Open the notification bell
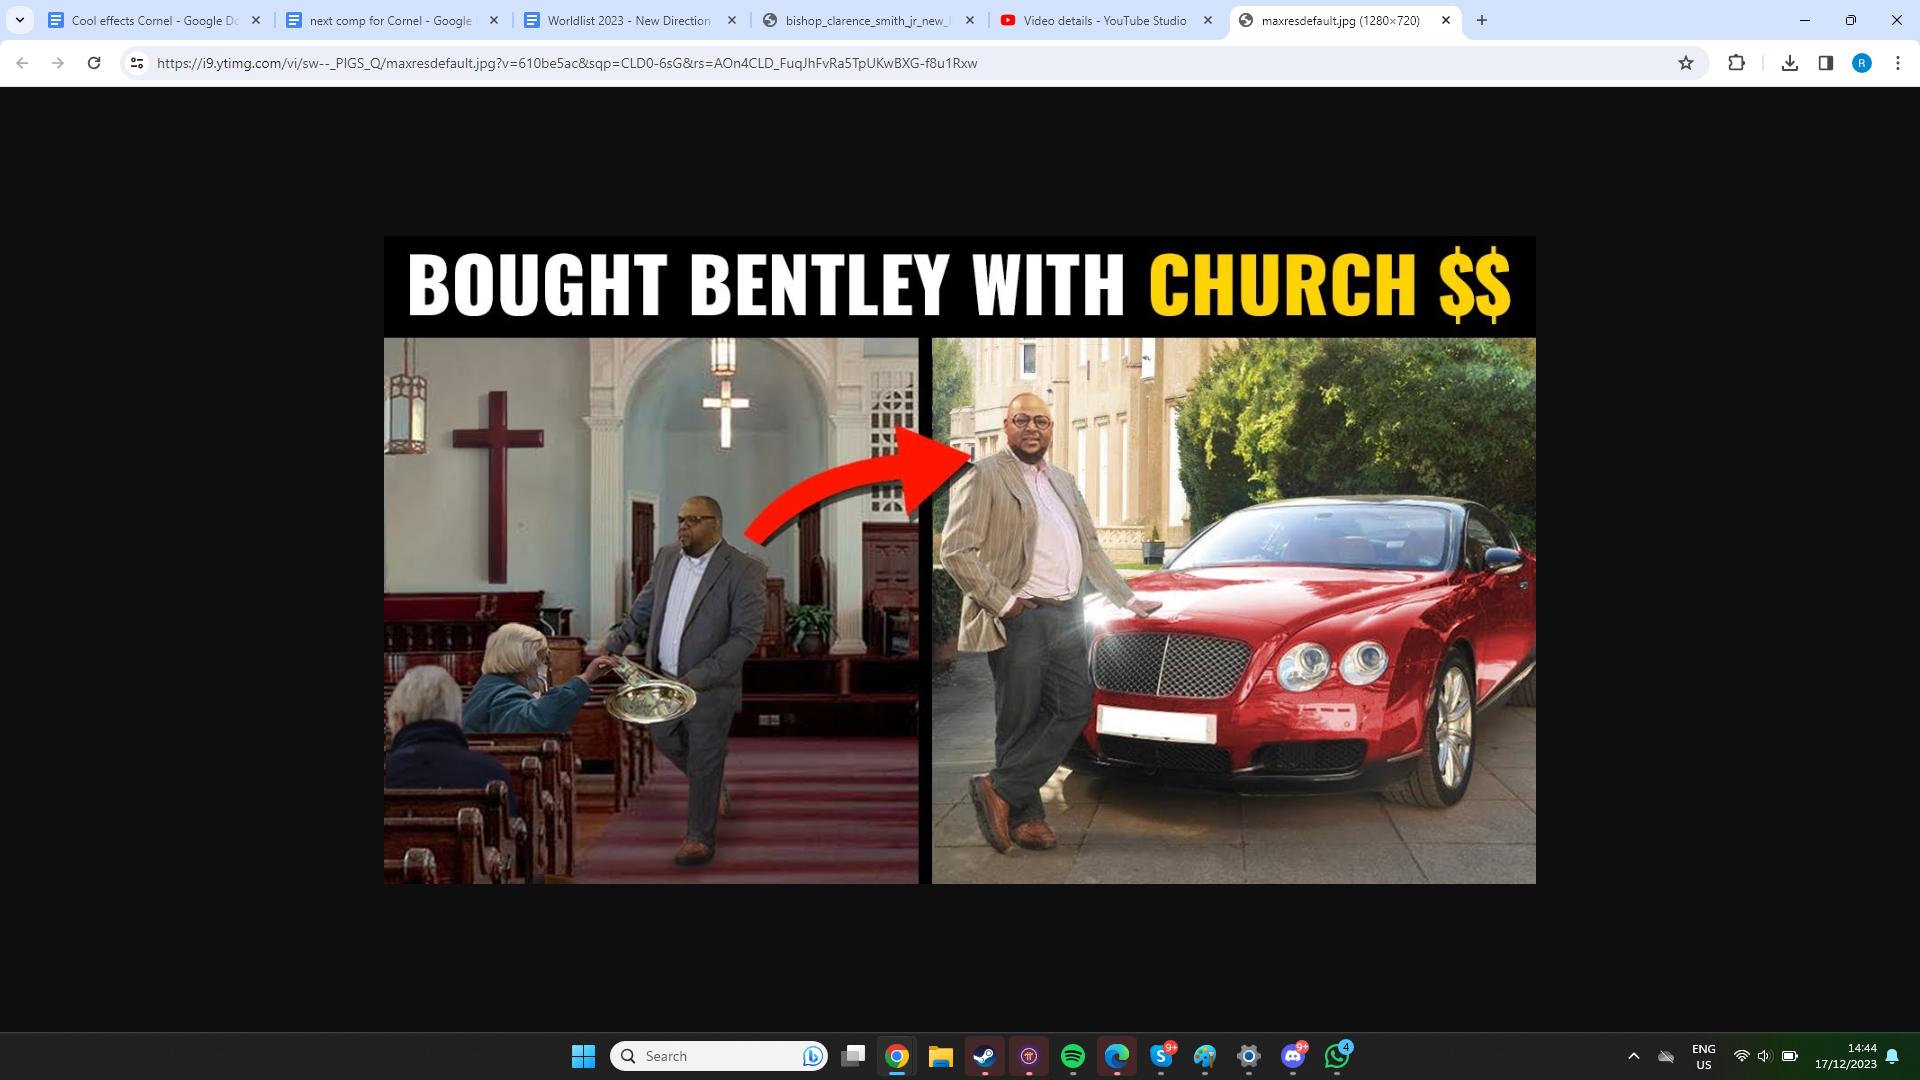Viewport: 1920px width, 1080px height. (x=1892, y=1056)
